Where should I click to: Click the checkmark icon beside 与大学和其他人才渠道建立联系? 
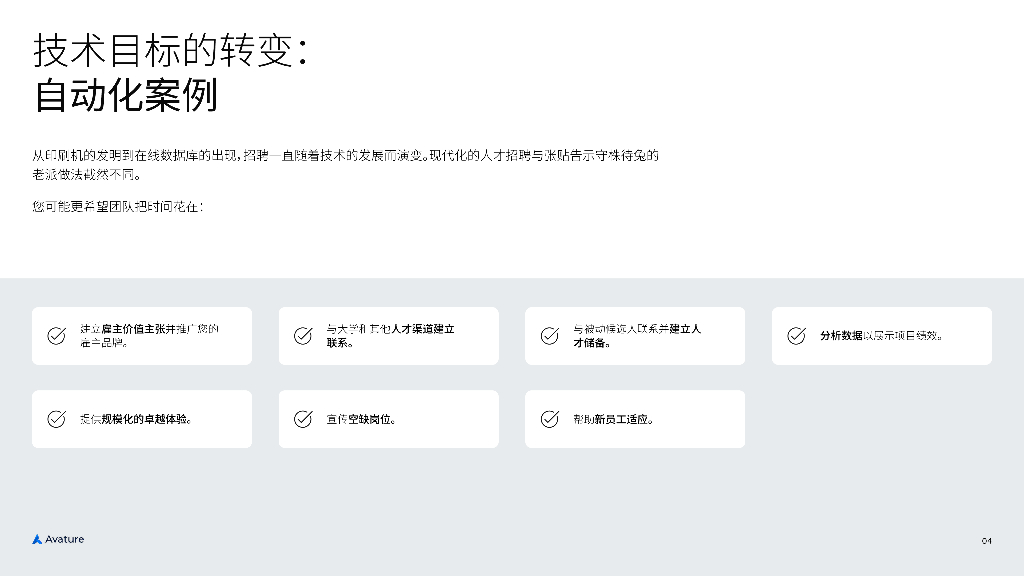pyautogui.click(x=303, y=336)
